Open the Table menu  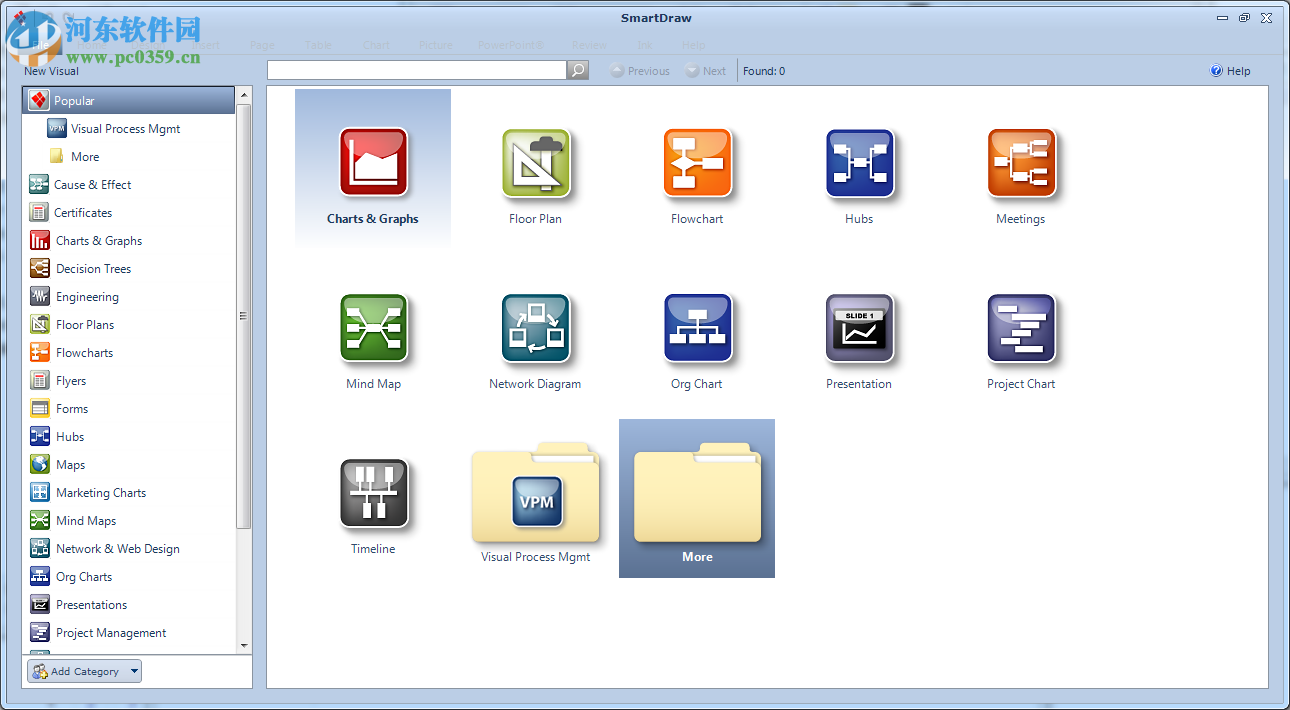319,45
